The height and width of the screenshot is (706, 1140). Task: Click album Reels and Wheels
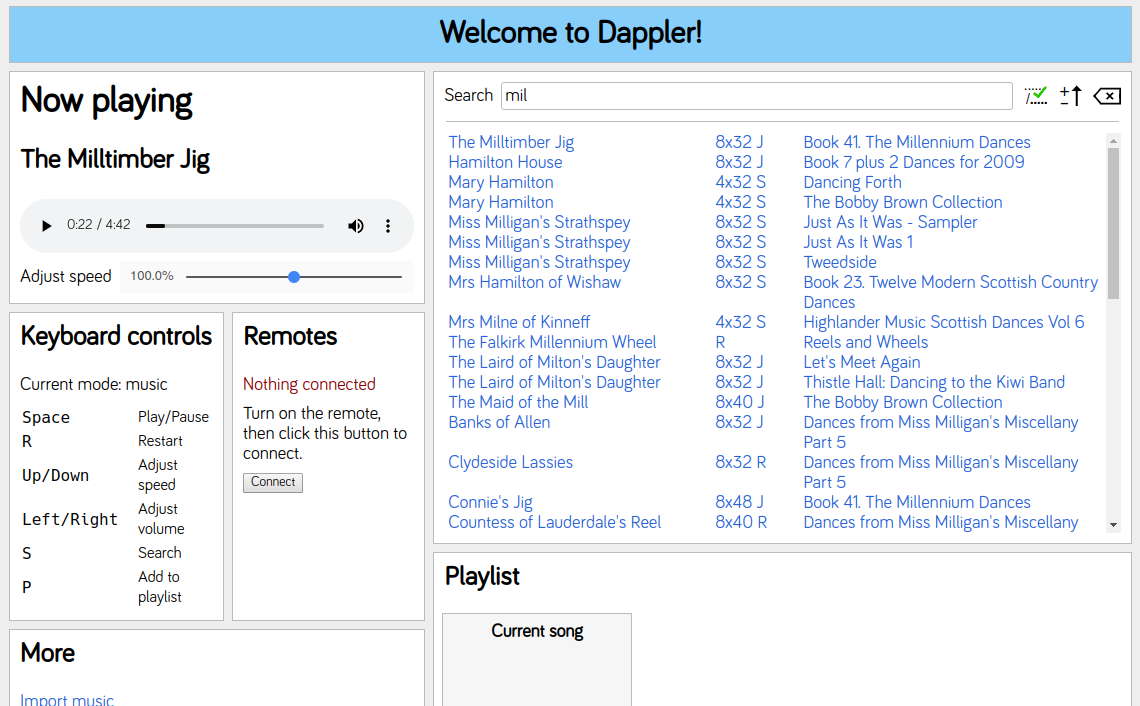865,342
